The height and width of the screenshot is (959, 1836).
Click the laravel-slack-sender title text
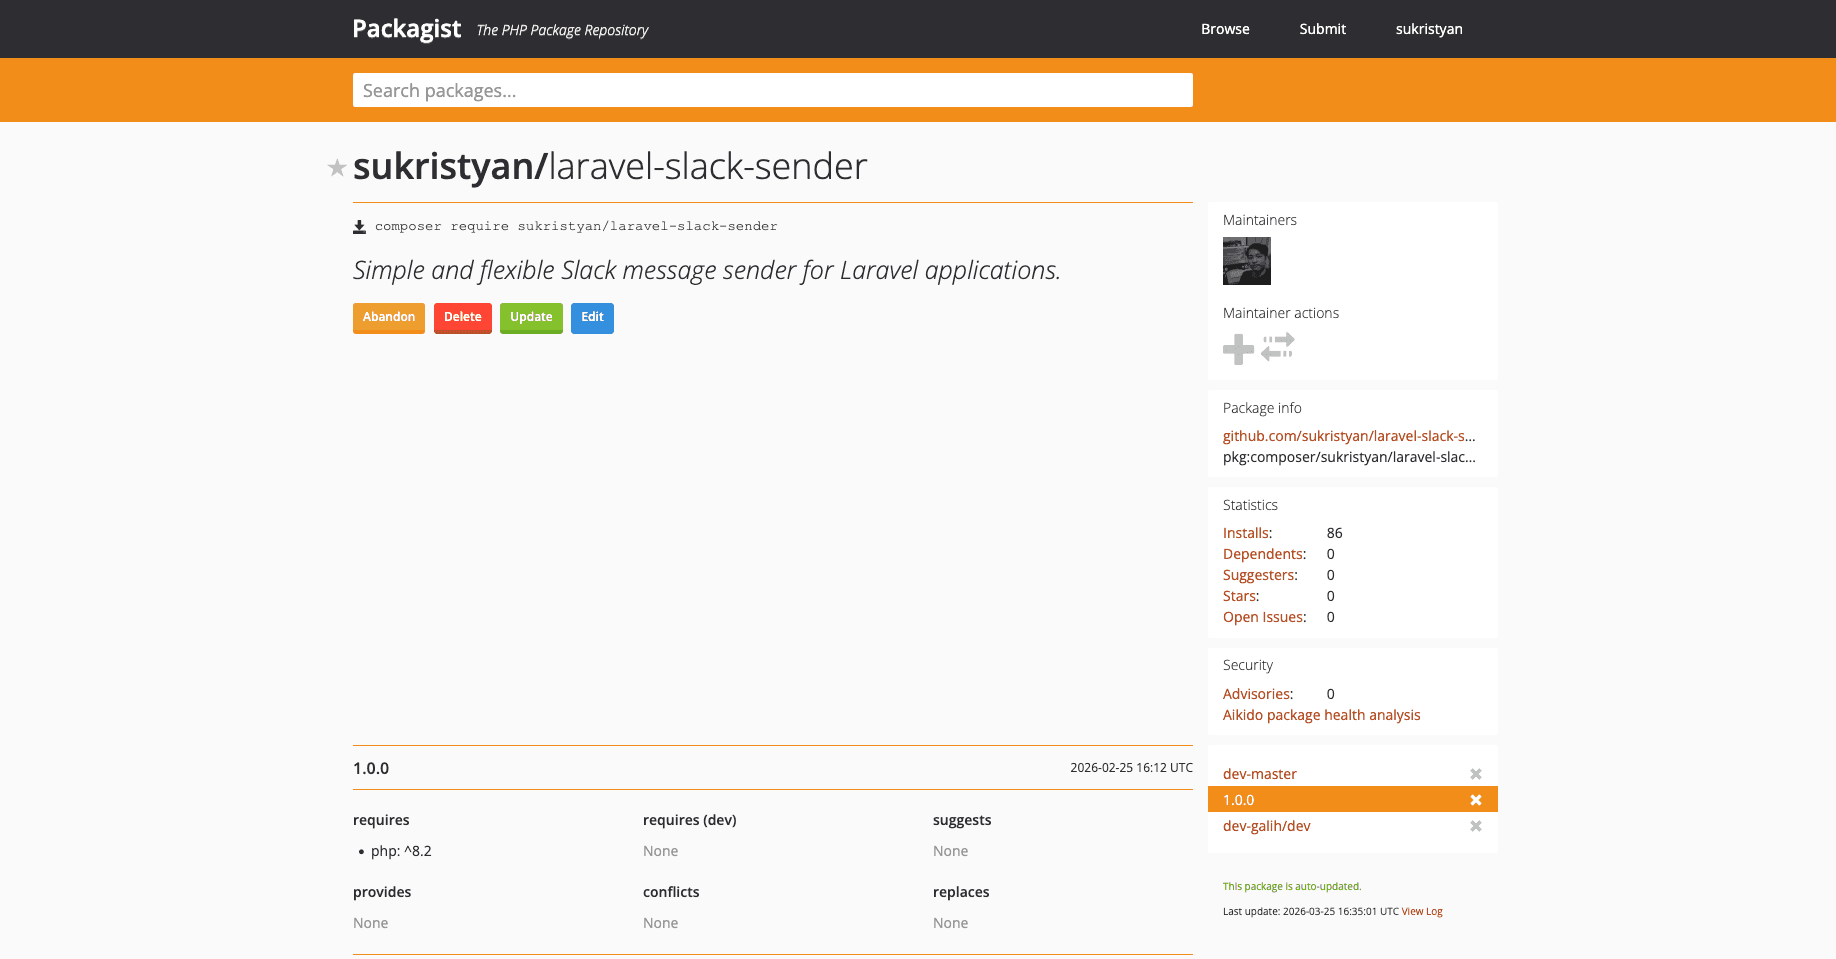click(708, 167)
